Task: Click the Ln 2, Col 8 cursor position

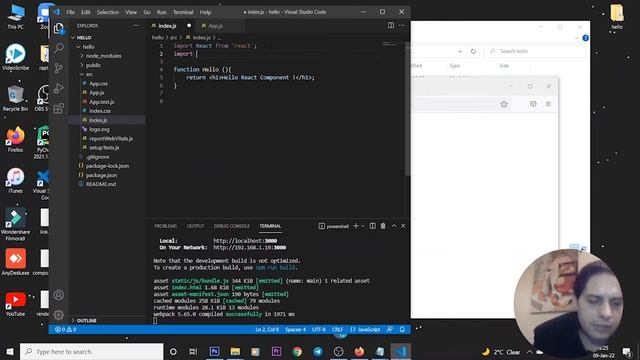Action: tap(267, 329)
